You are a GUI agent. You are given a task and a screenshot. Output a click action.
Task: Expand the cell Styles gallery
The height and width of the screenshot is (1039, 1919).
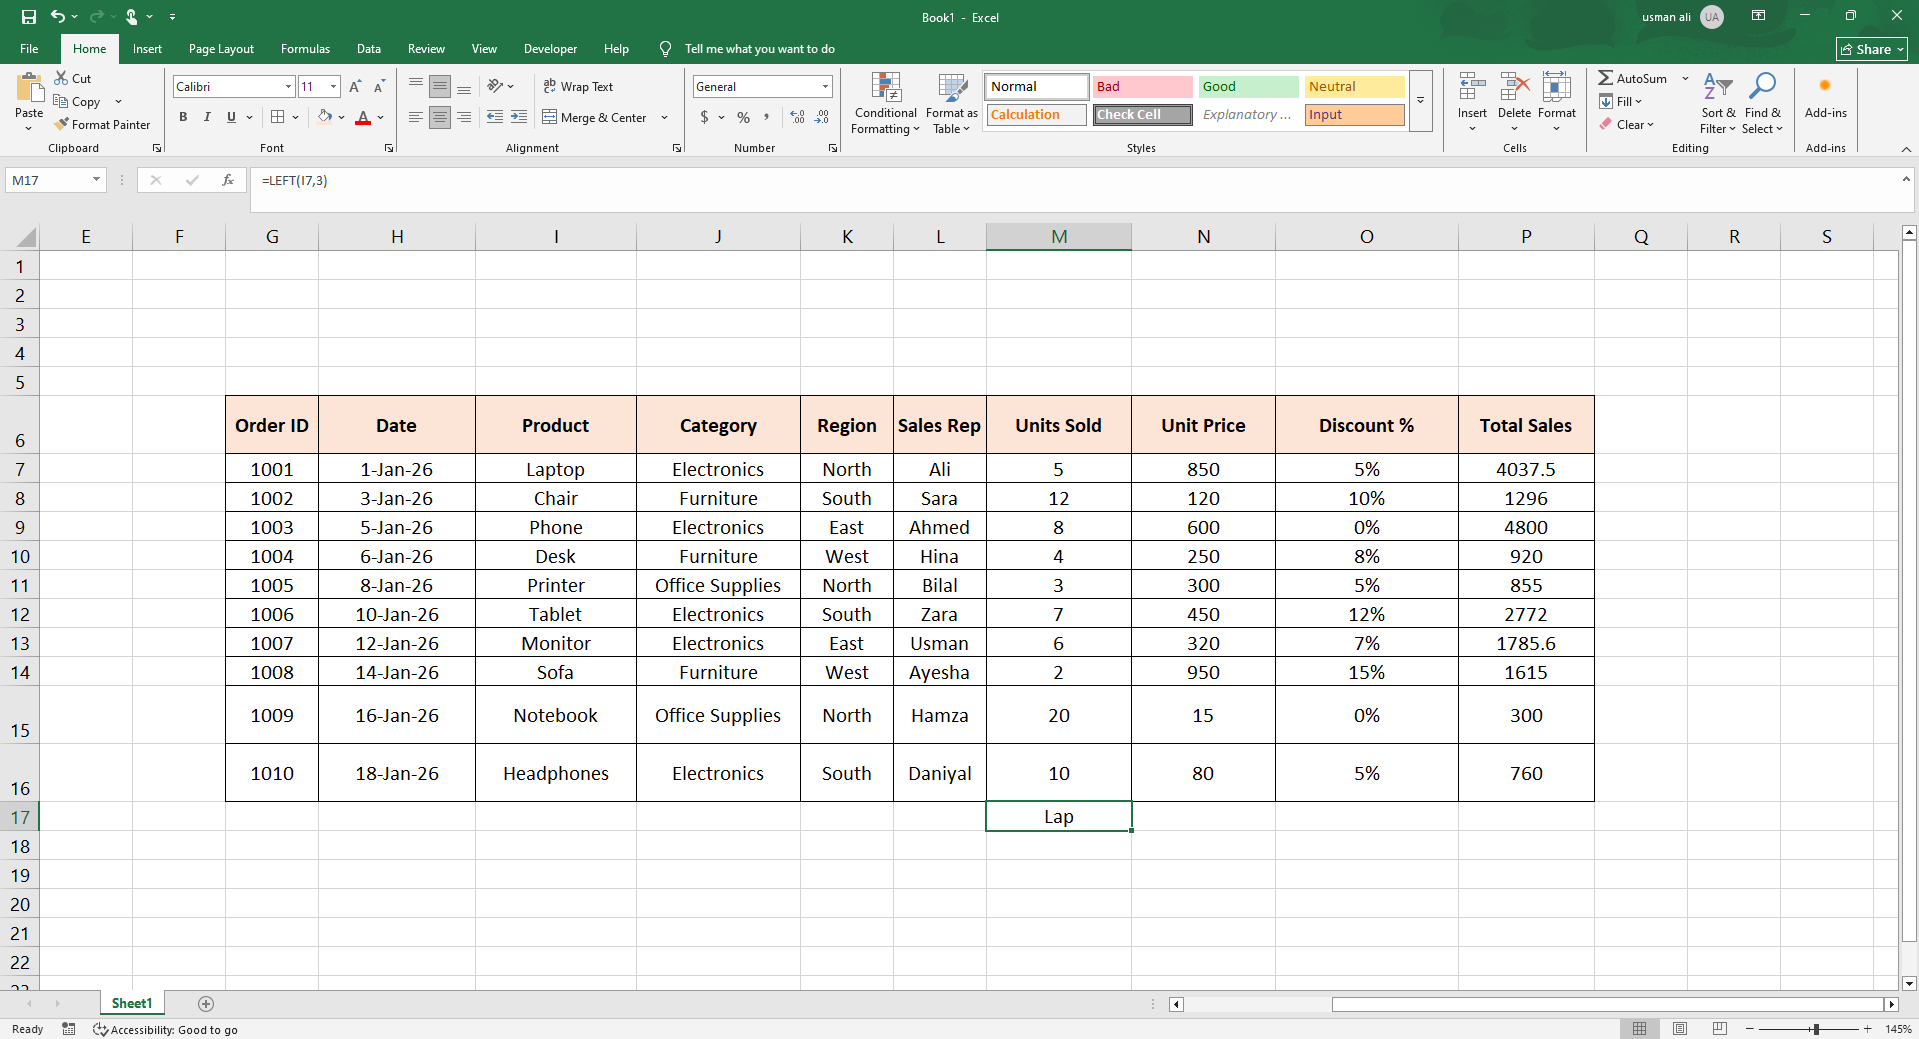[1420, 101]
